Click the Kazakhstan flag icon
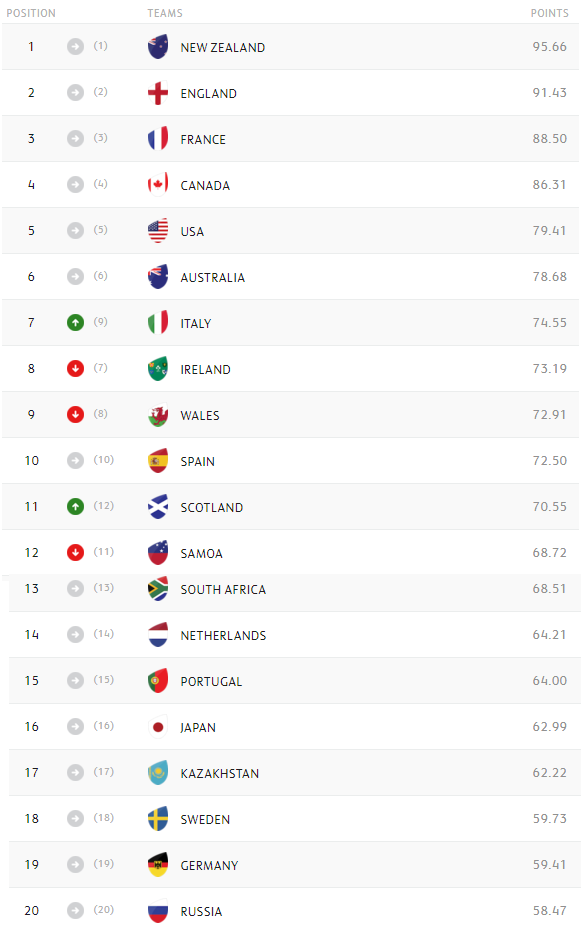This screenshot has width=581, height=926. [x=158, y=772]
